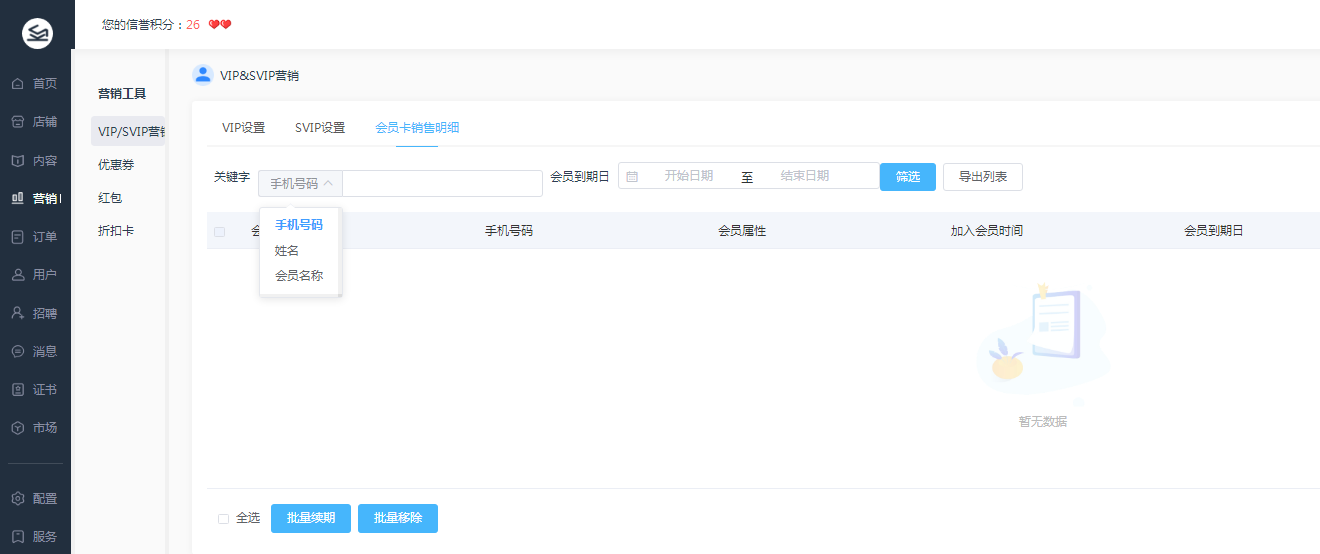Click the 导出列表 export button

982,177
